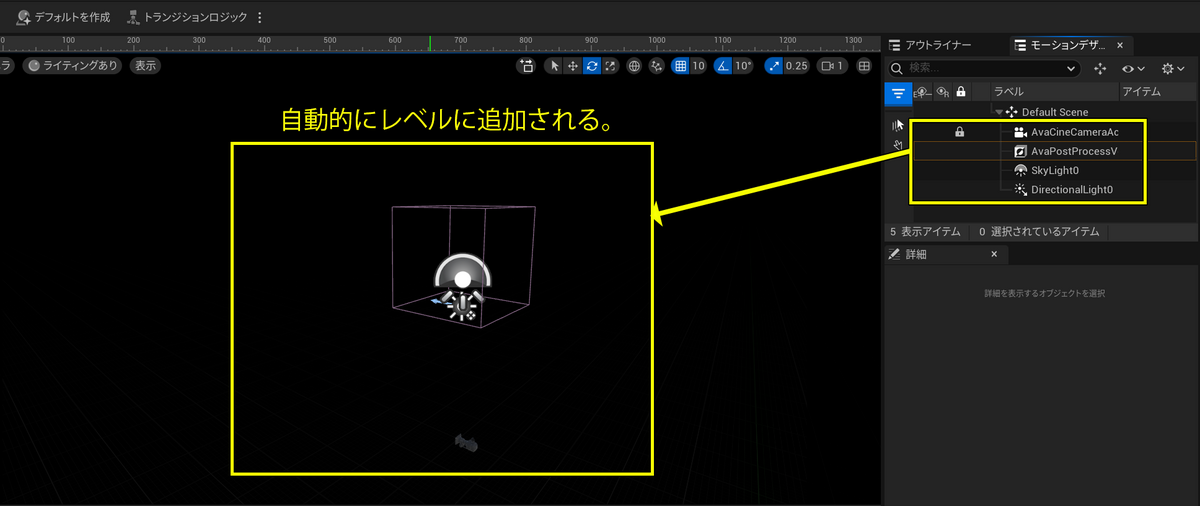Toggle the blue outliner filter button

coord(898,93)
